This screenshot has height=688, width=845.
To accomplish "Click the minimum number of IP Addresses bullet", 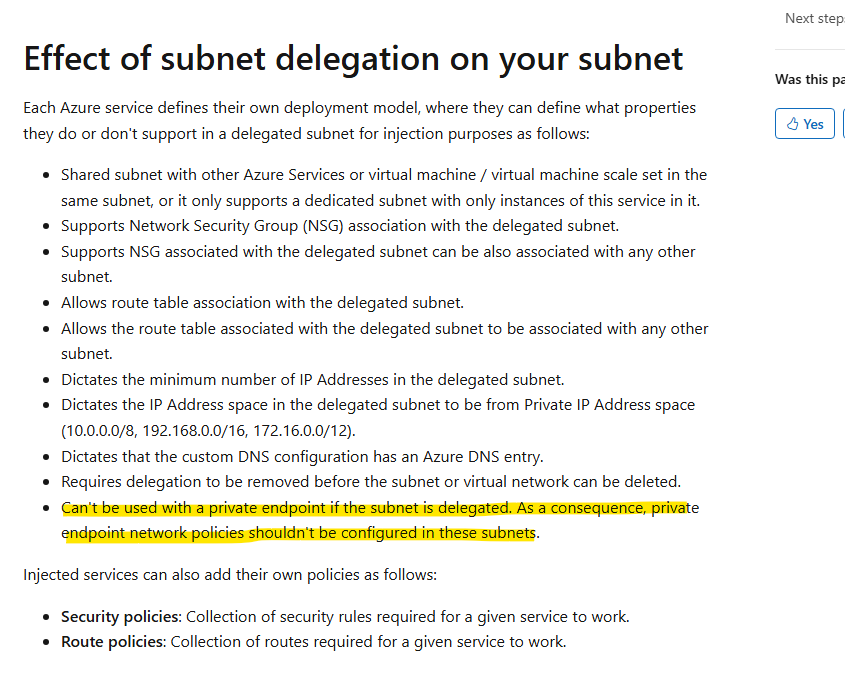I will (313, 380).
